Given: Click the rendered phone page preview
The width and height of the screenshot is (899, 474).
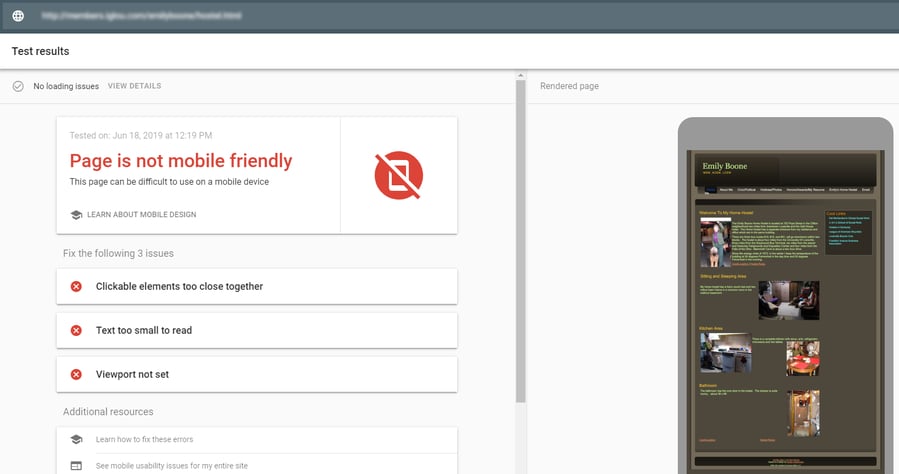Looking at the screenshot, I should pos(785,310).
